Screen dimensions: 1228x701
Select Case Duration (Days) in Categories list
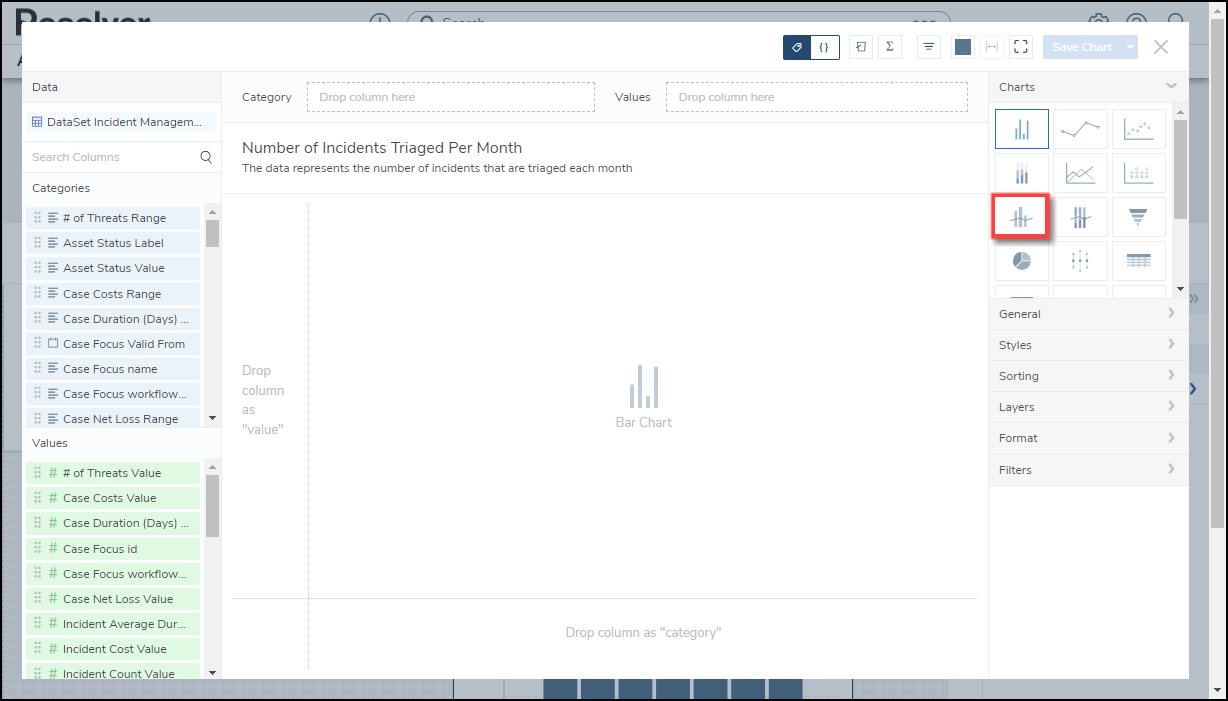pyautogui.click(x=113, y=319)
